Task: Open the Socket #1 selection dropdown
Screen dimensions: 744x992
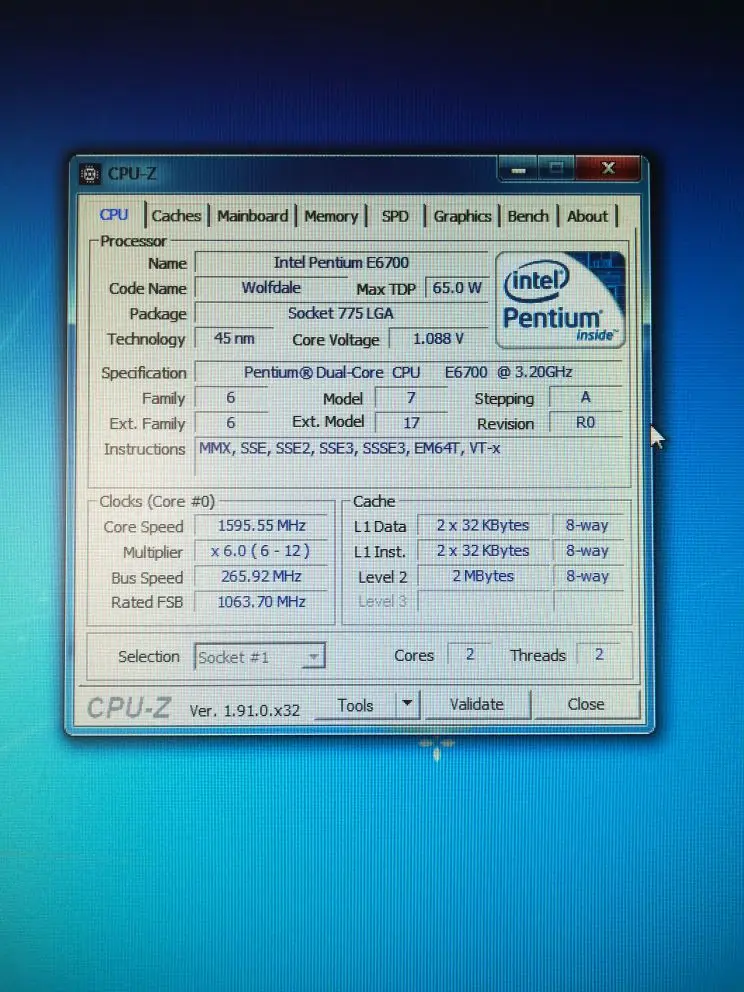Action: pos(260,657)
